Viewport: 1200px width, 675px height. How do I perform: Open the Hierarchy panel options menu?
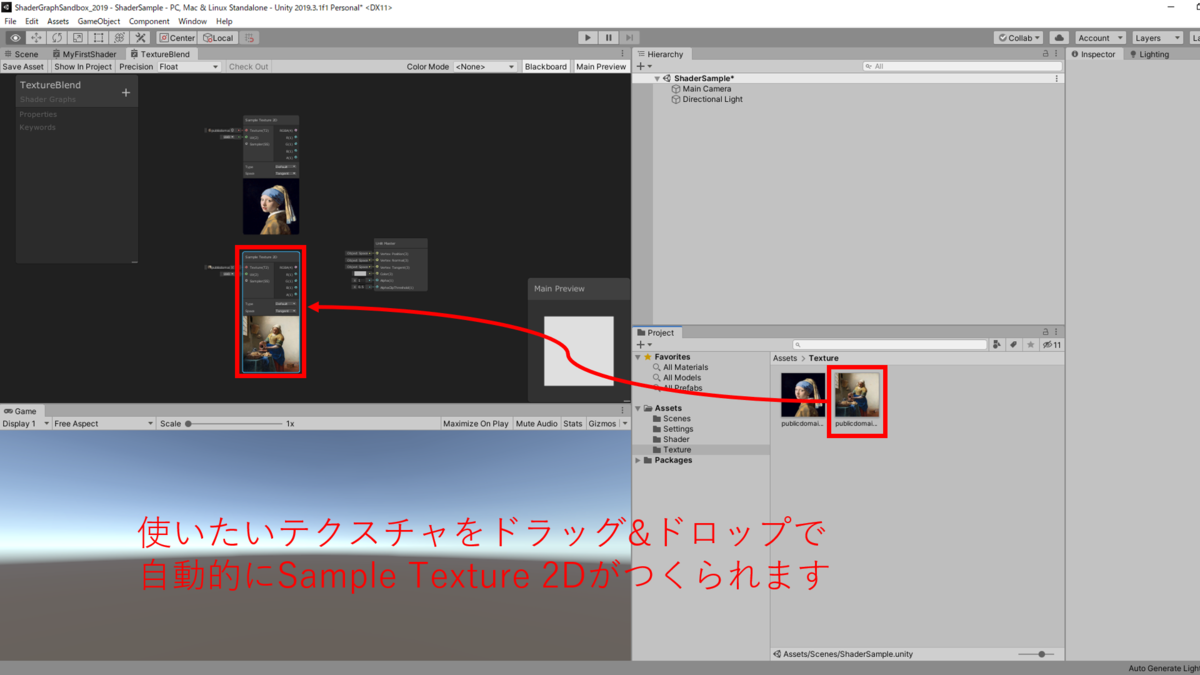(x=1058, y=54)
